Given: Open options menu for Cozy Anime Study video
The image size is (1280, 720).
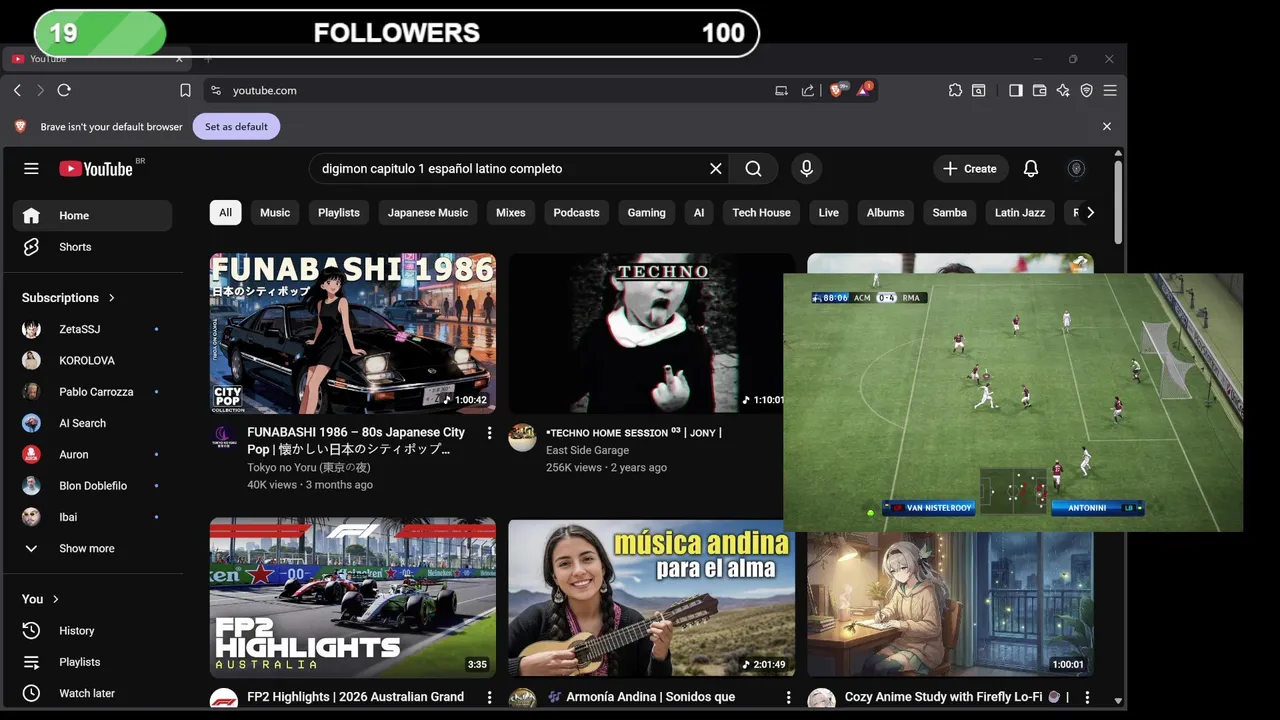Looking at the screenshot, I should pyautogui.click(x=1087, y=697).
